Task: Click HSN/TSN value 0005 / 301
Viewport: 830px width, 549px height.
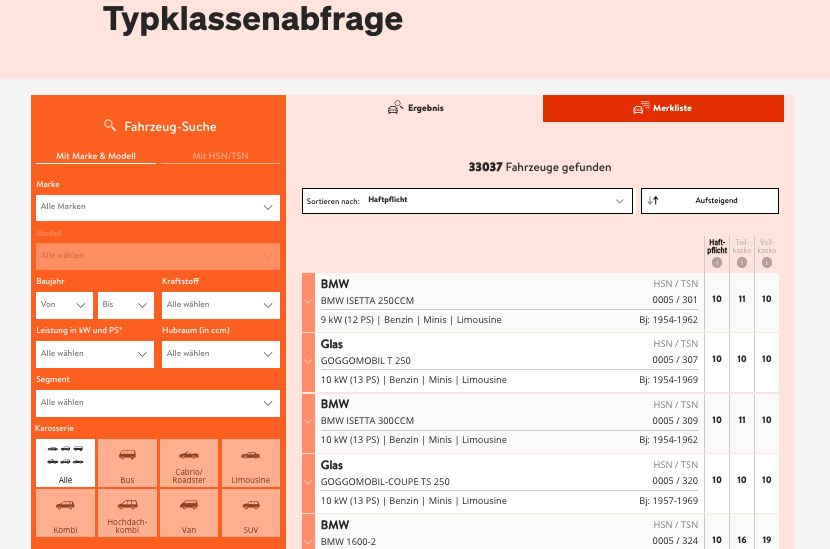Action: point(675,300)
